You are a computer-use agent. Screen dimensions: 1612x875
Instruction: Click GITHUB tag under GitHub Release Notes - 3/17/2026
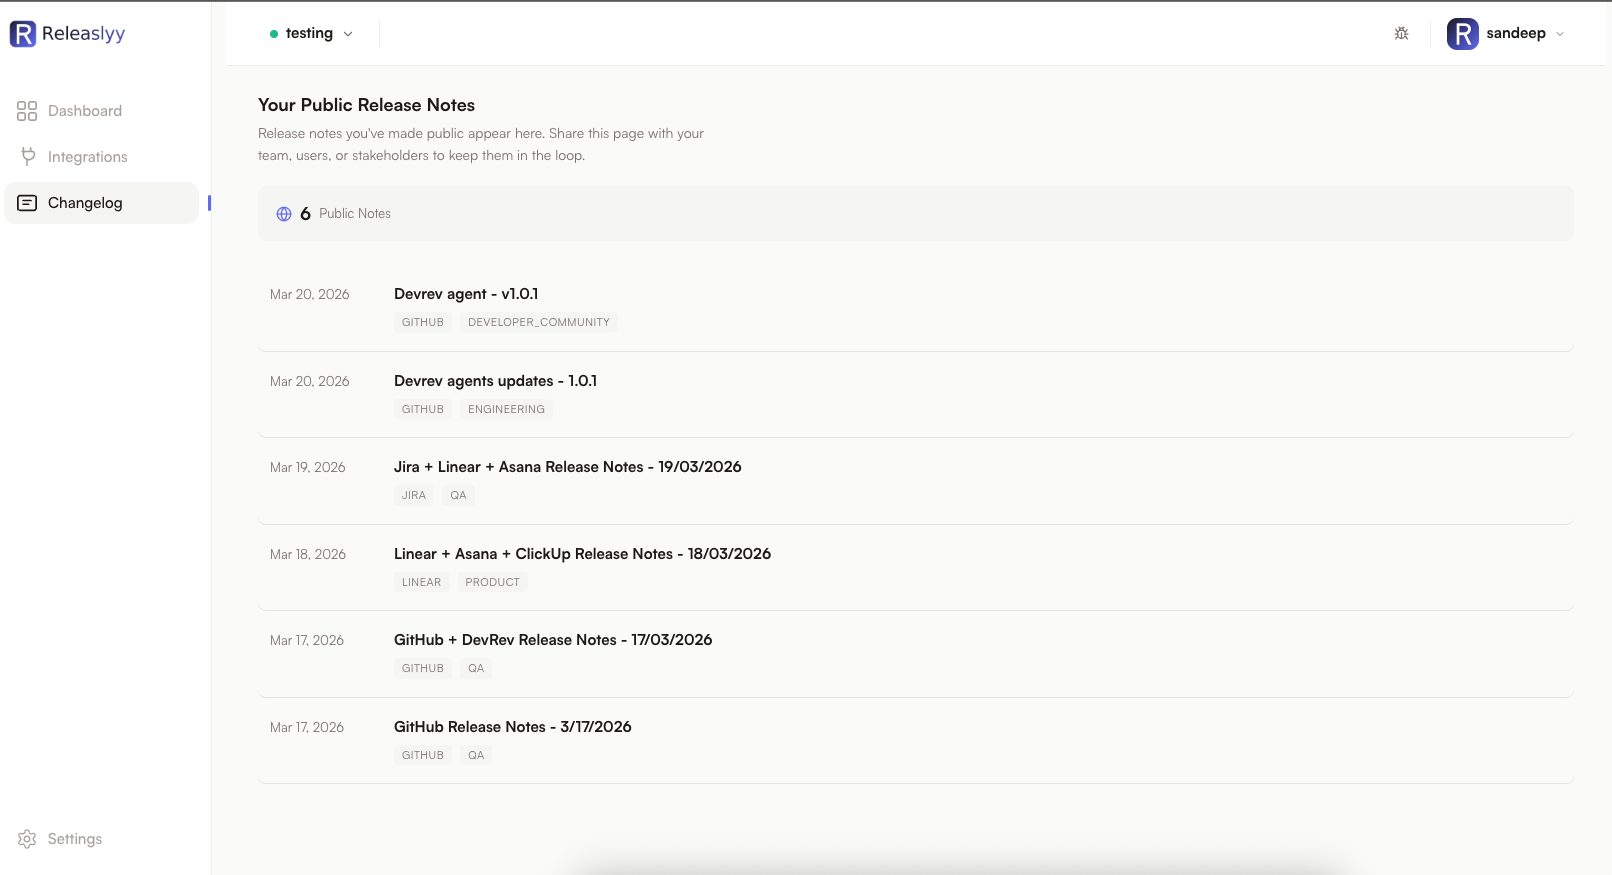tap(423, 755)
